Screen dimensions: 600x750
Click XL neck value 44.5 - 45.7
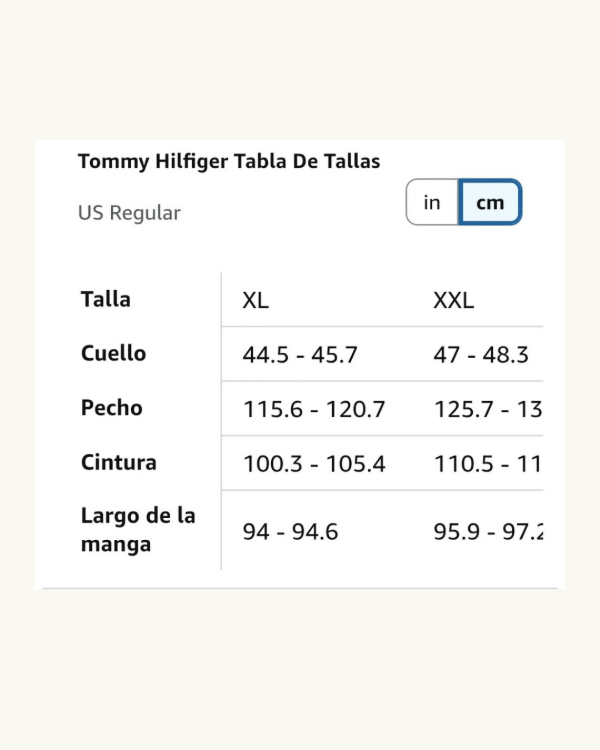click(x=300, y=354)
